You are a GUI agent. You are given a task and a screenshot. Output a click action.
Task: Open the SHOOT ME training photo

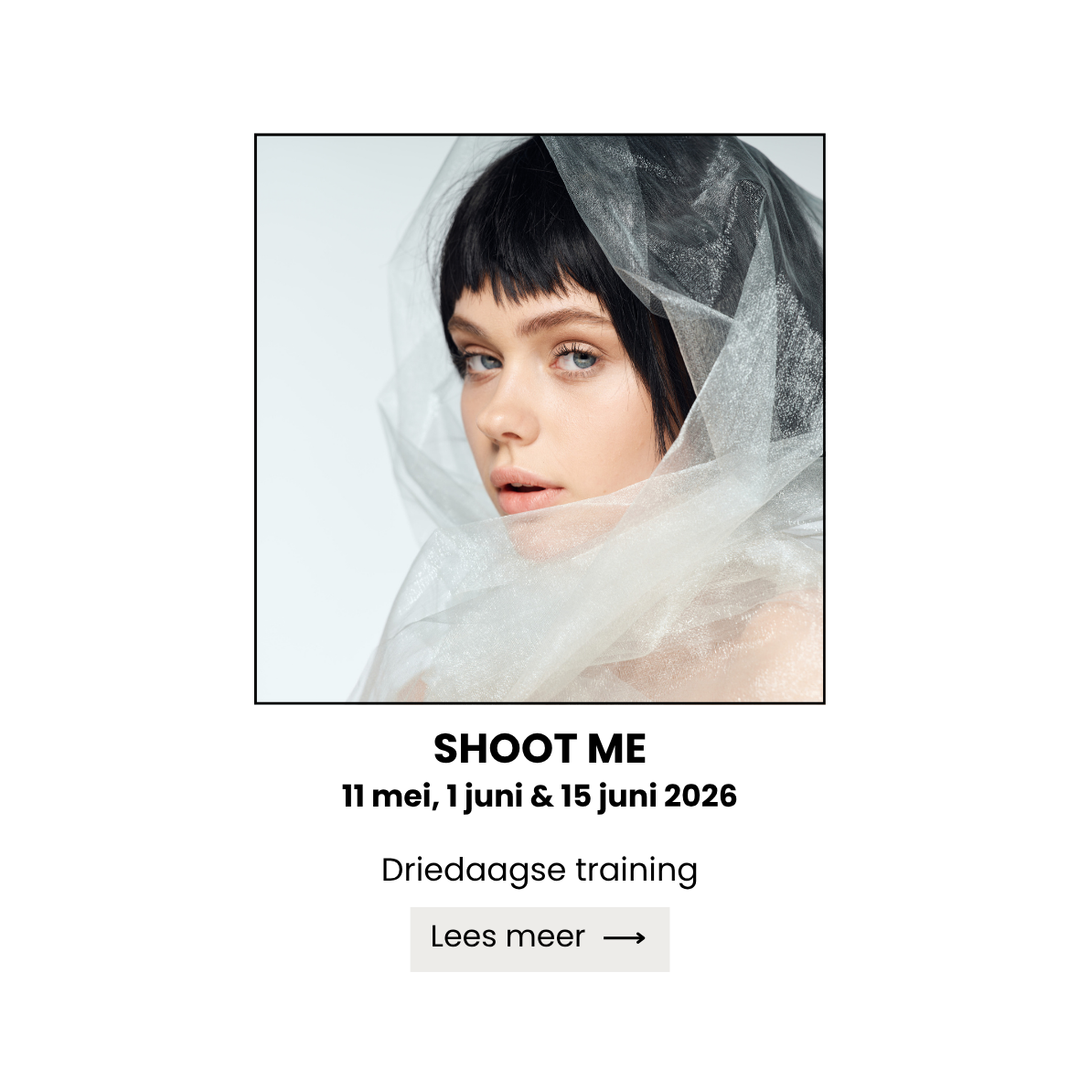click(539, 419)
